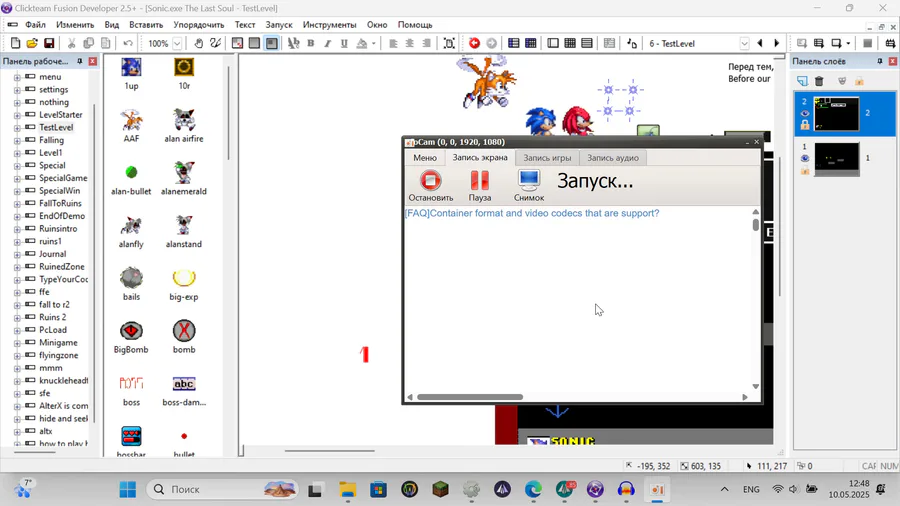The height and width of the screenshot is (506, 900).
Task: Open the Файл menu
Action: 35,25
